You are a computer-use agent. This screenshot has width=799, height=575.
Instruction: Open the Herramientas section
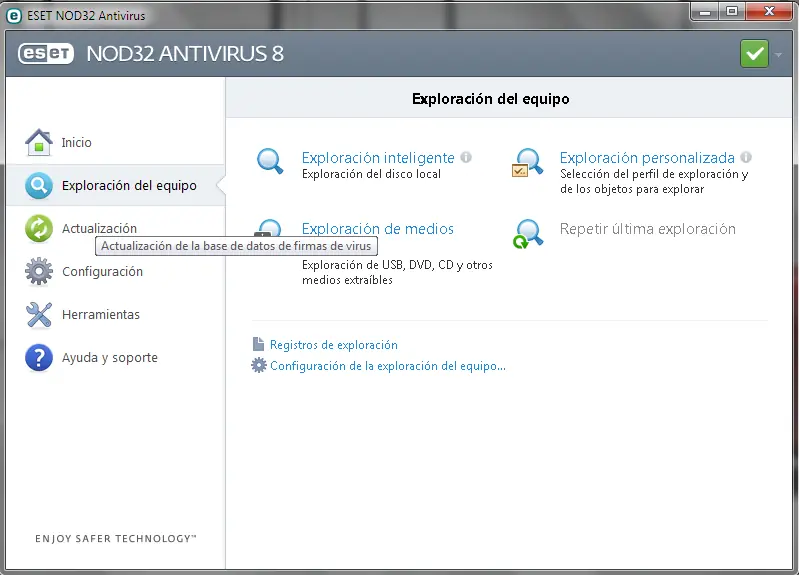101,315
